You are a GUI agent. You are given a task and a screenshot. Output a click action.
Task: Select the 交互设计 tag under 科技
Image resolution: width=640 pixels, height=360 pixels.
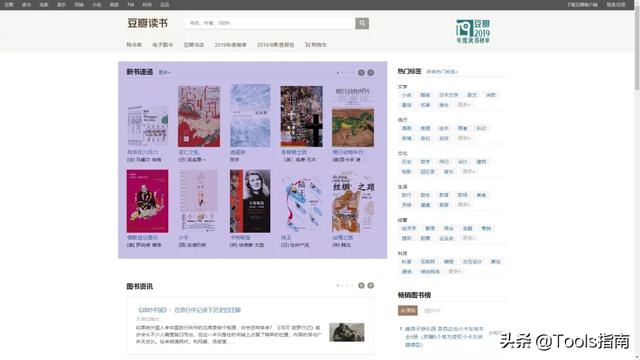[x=472, y=262]
